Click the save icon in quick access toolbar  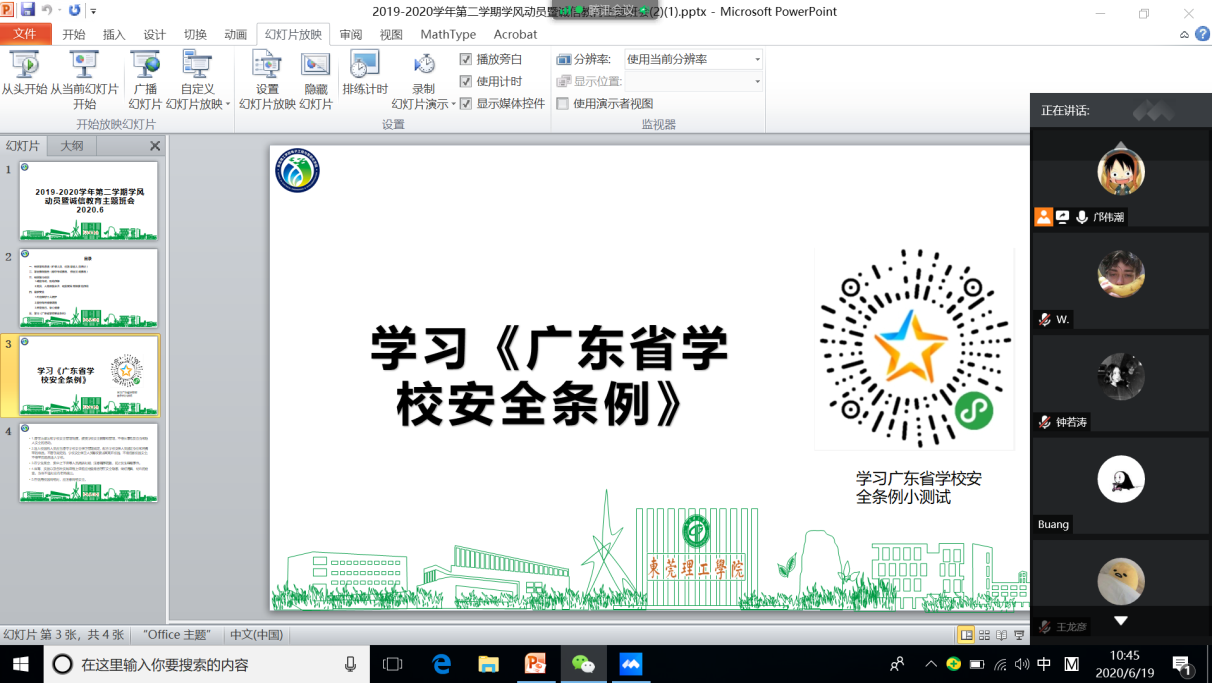point(28,11)
